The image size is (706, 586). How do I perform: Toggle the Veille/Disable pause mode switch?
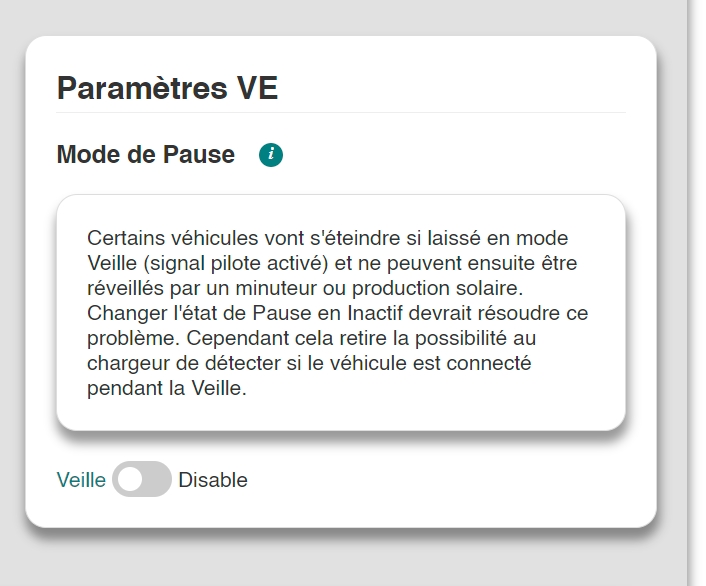coord(142,480)
